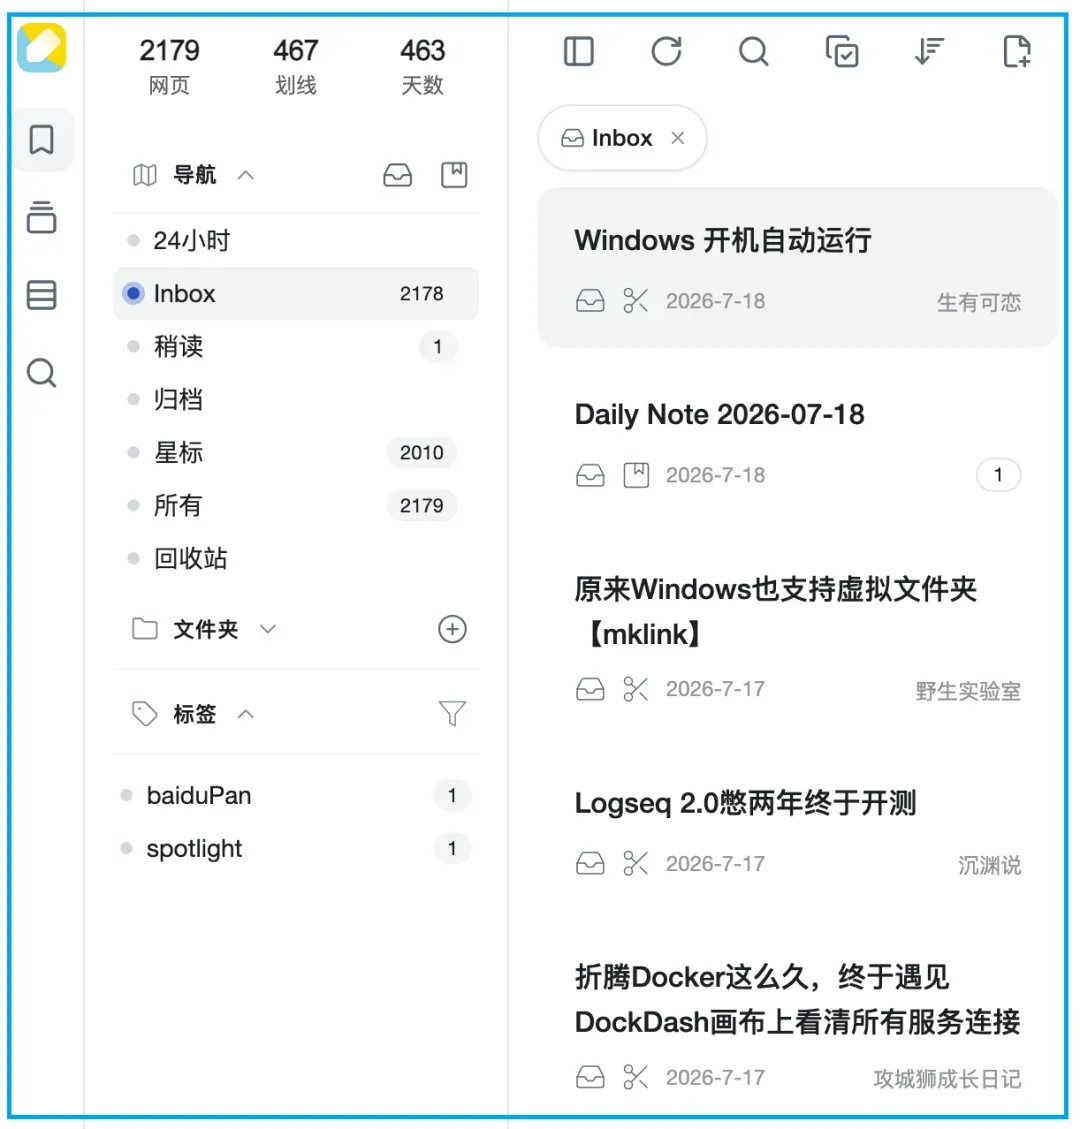Click the inbox tray icon beside 导航

pos(397,175)
